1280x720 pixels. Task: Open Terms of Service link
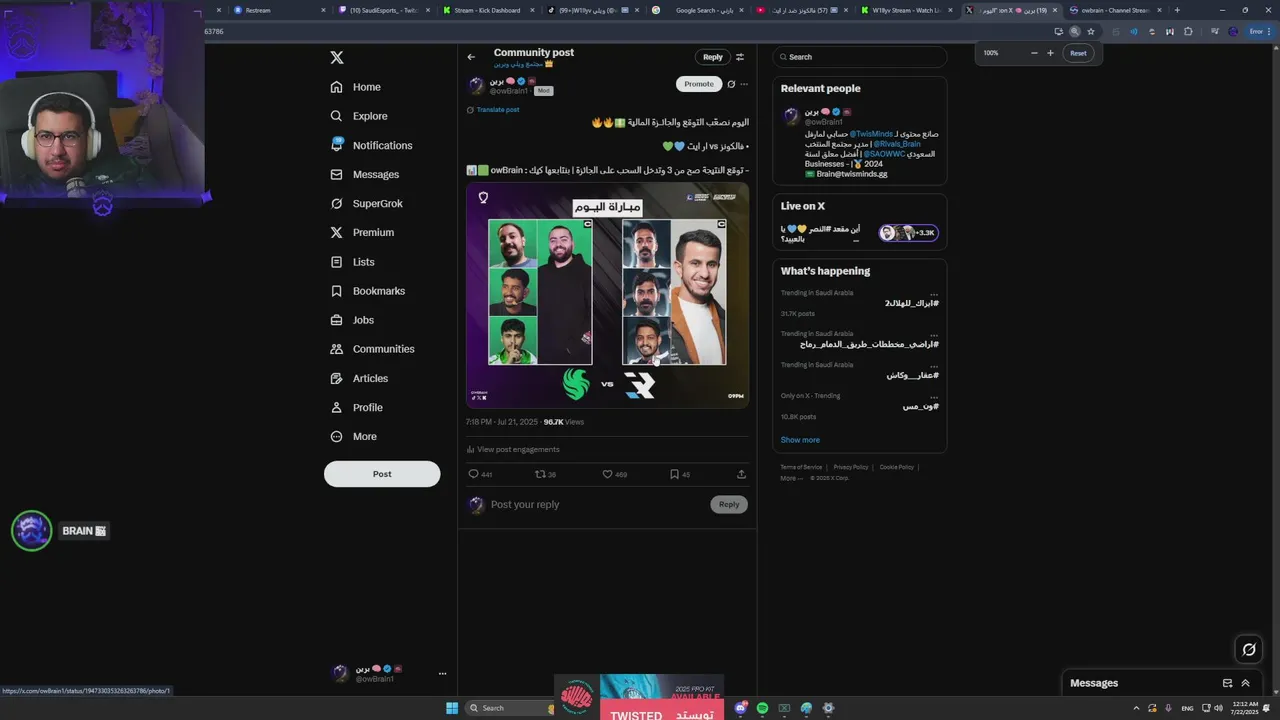(801, 467)
